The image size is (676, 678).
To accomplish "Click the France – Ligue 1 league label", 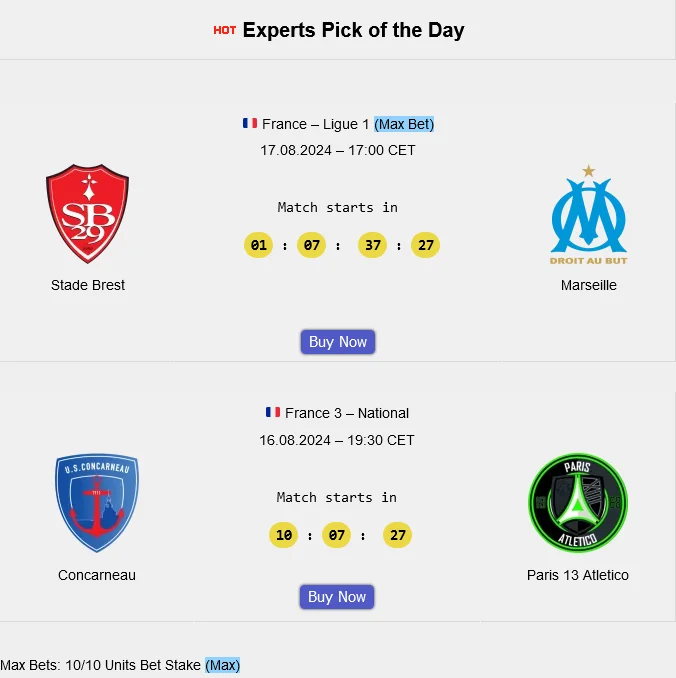I will [315, 124].
